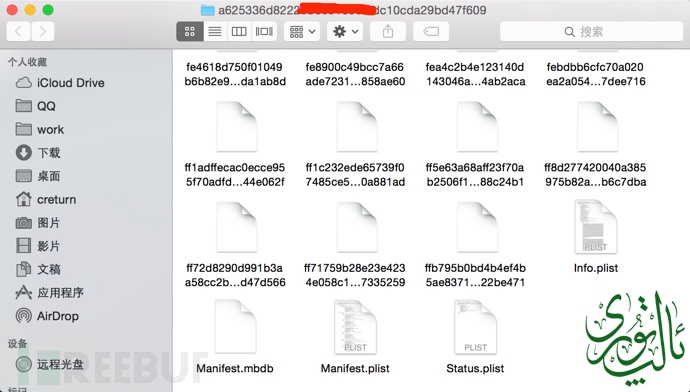Open the gear action menu
Viewport: 690px width, 392px height.
(x=345, y=32)
